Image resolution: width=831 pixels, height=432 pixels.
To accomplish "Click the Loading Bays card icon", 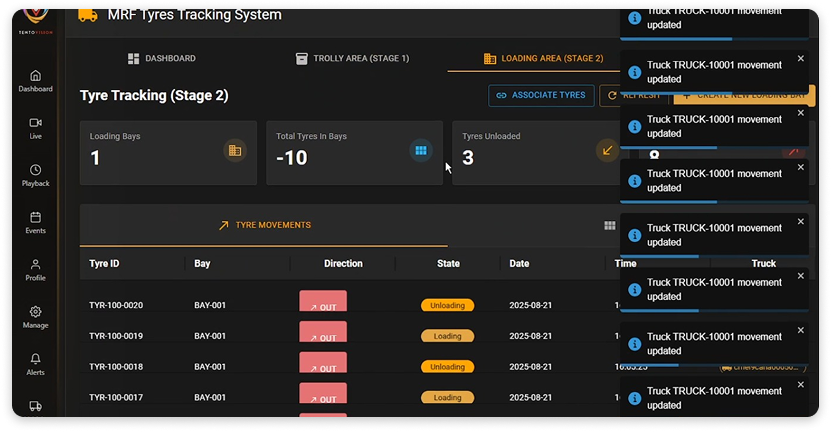I will point(235,151).
